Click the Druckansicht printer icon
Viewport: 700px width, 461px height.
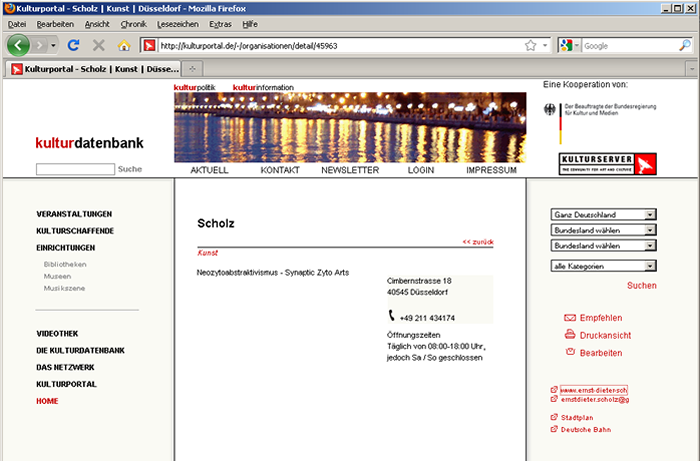pyautogui.click(x=570, y=335)
